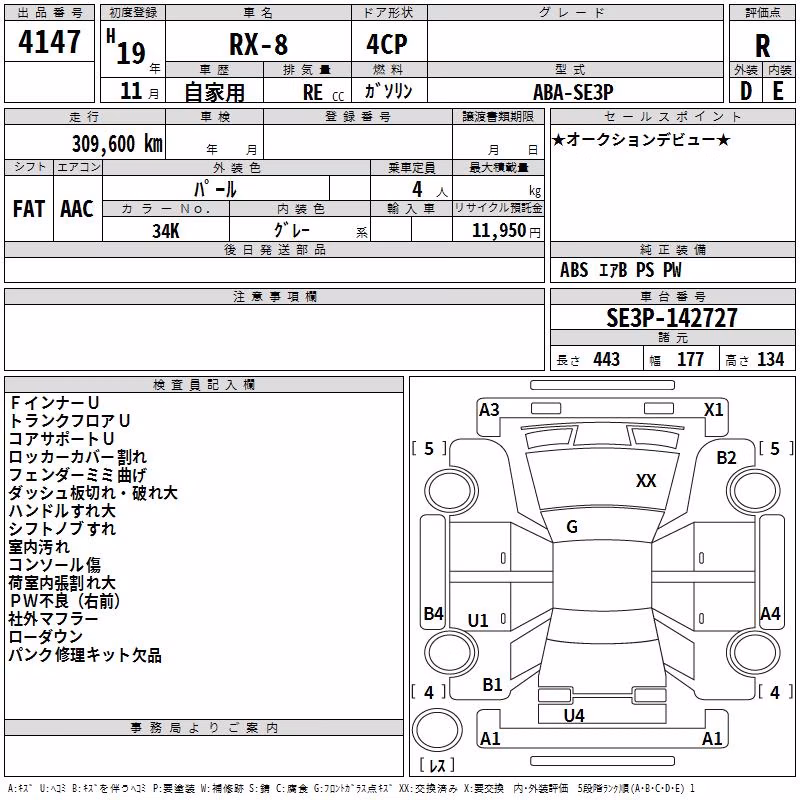Click damage mark B2 on front fender
The image size is (800, 800).
tap(726, 458)
